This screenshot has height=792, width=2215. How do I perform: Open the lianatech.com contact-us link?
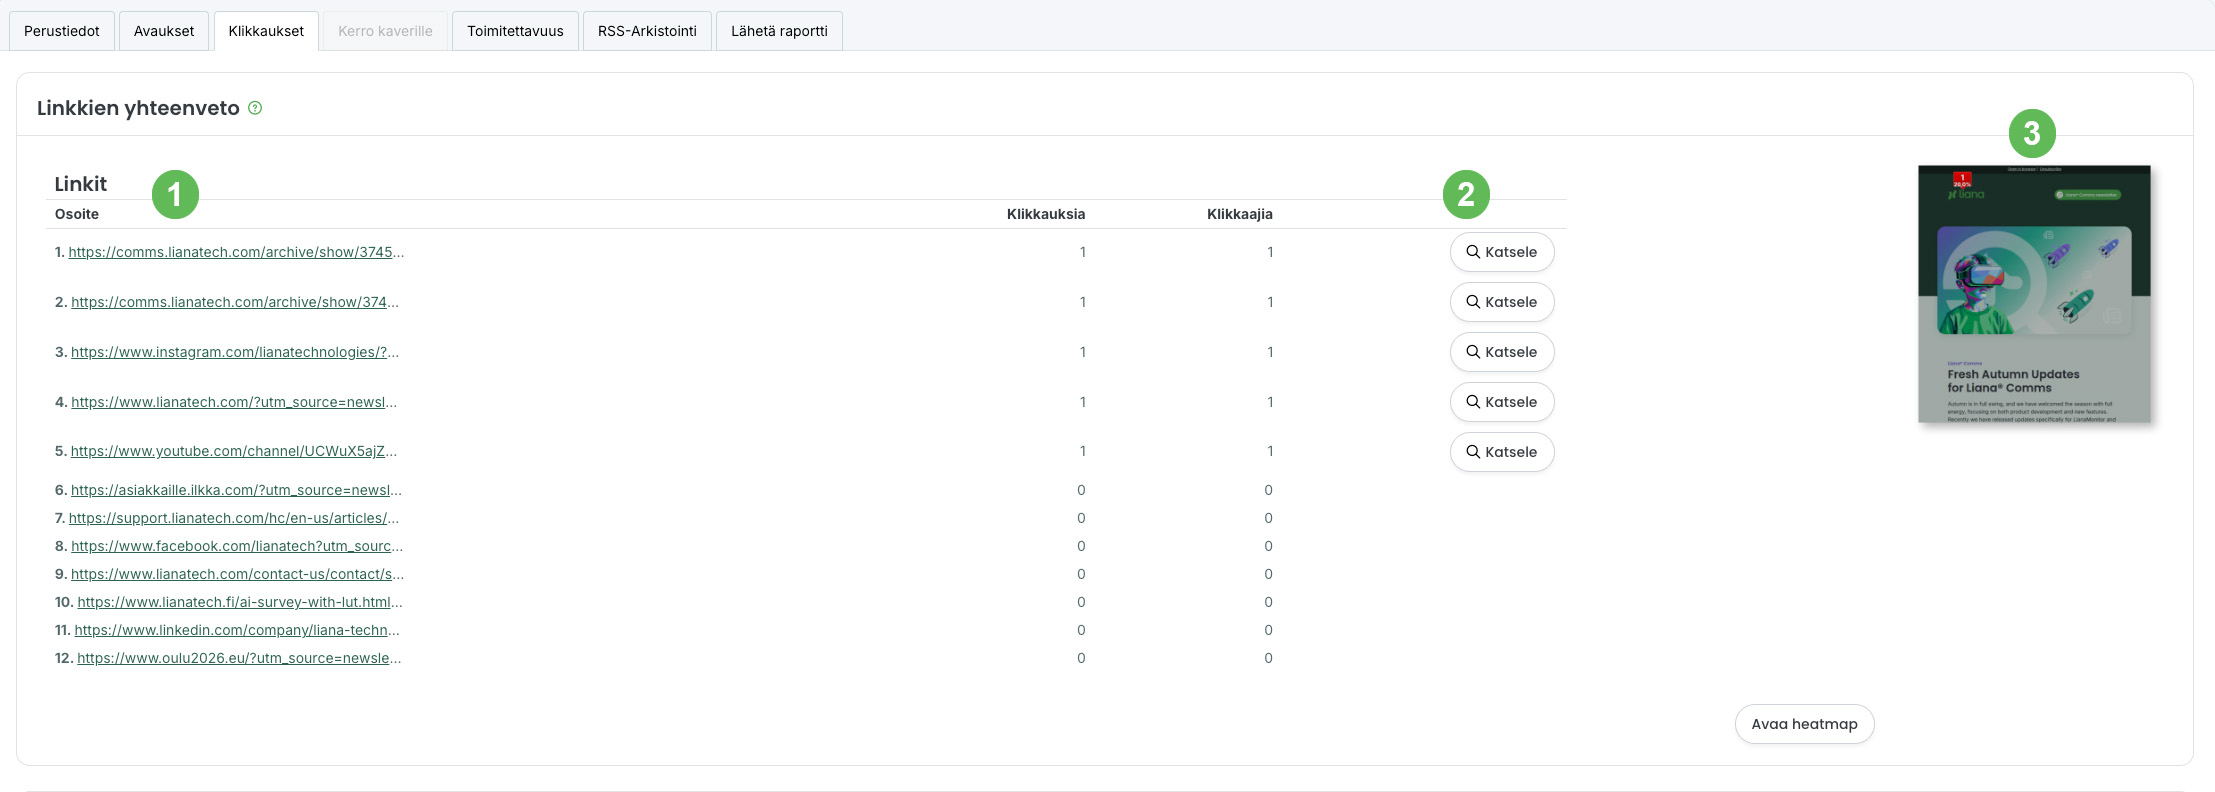coord(238,574)
